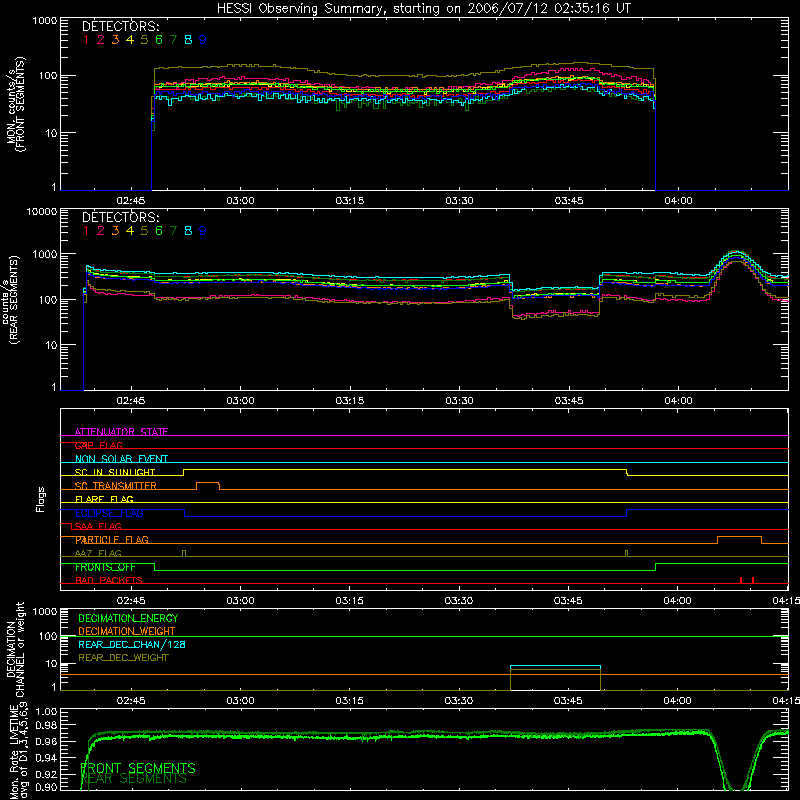Select blue detector 9 in front segments legend
800x800 pixels.
click(x=203, y=40)
